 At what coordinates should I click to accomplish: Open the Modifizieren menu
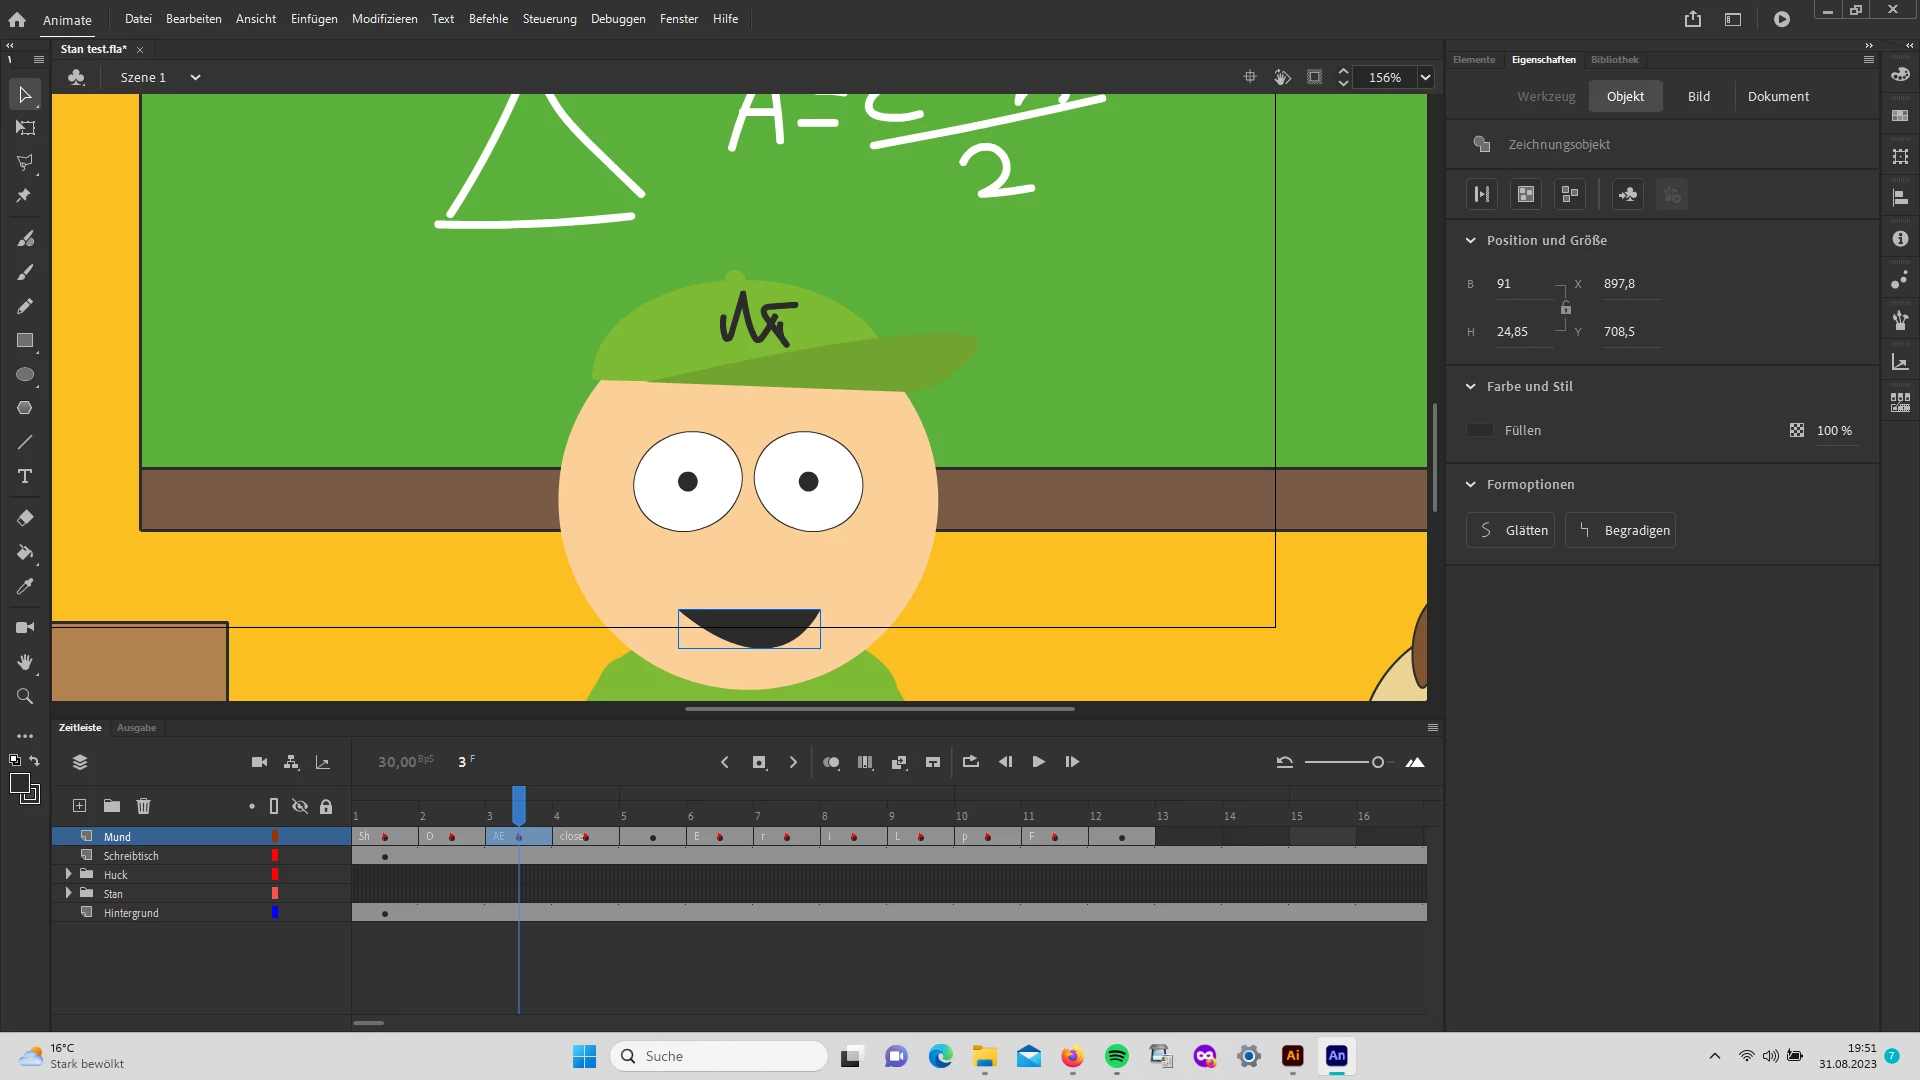click(x=384, y=19)
